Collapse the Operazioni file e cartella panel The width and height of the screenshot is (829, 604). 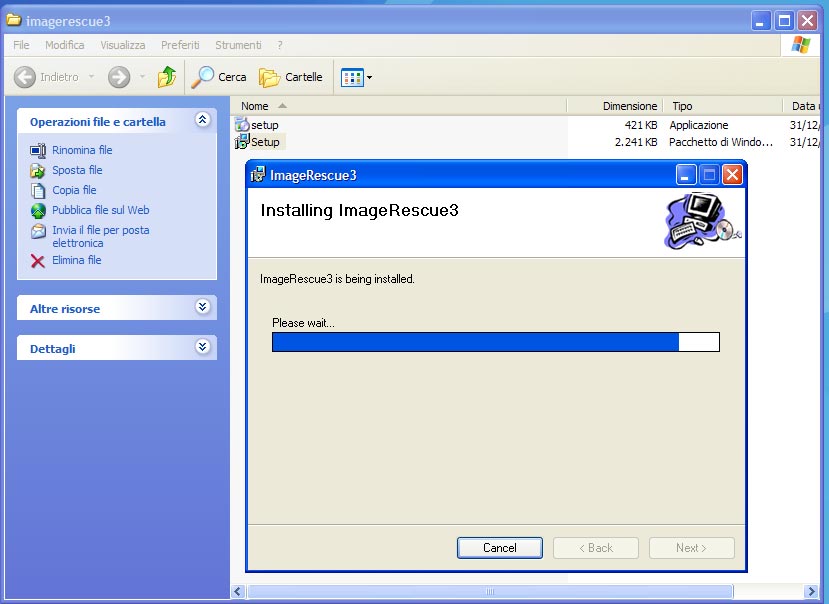point(202,120)
